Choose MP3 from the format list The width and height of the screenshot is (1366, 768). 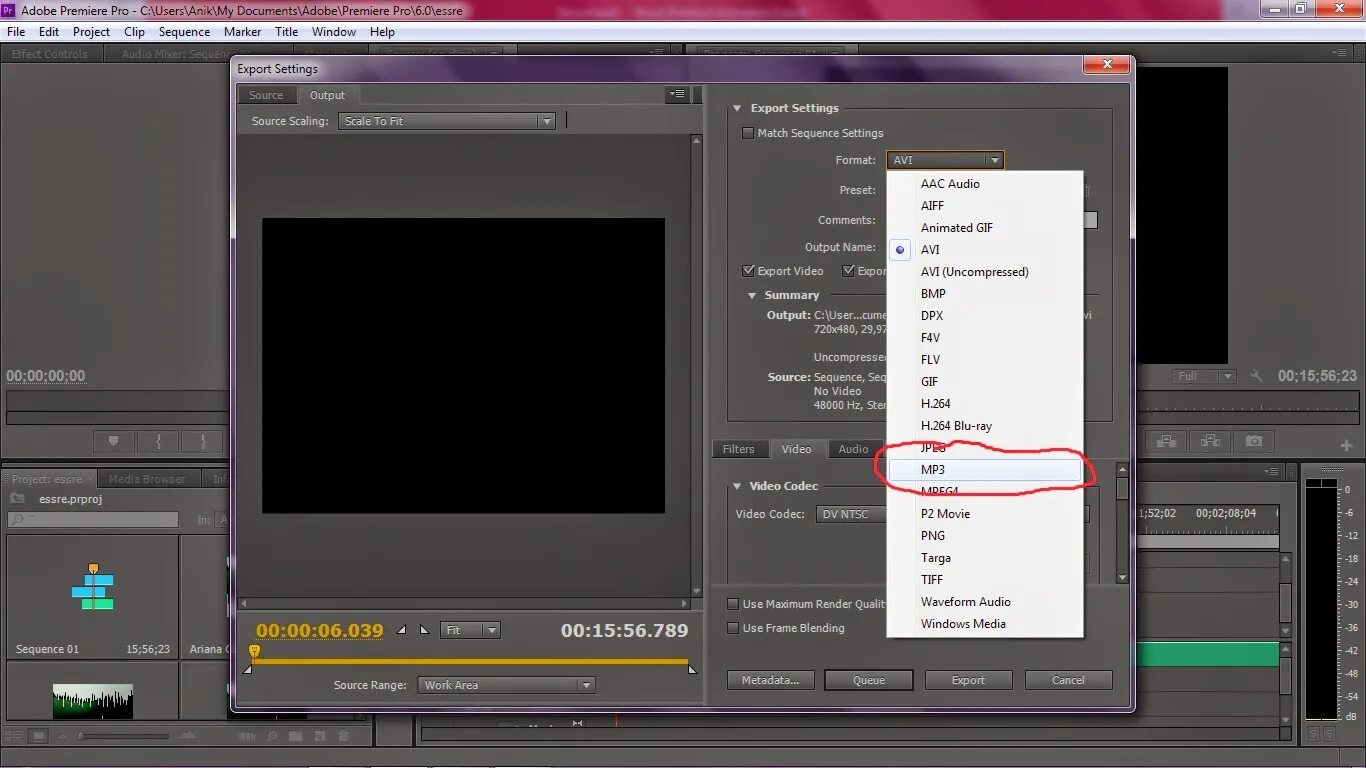click(x=984, y=470)
